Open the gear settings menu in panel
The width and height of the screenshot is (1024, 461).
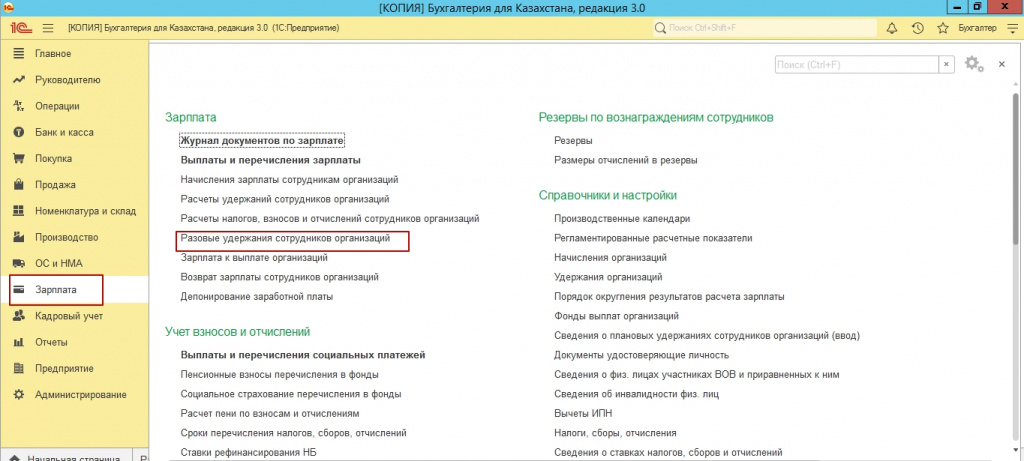point(974,64)
